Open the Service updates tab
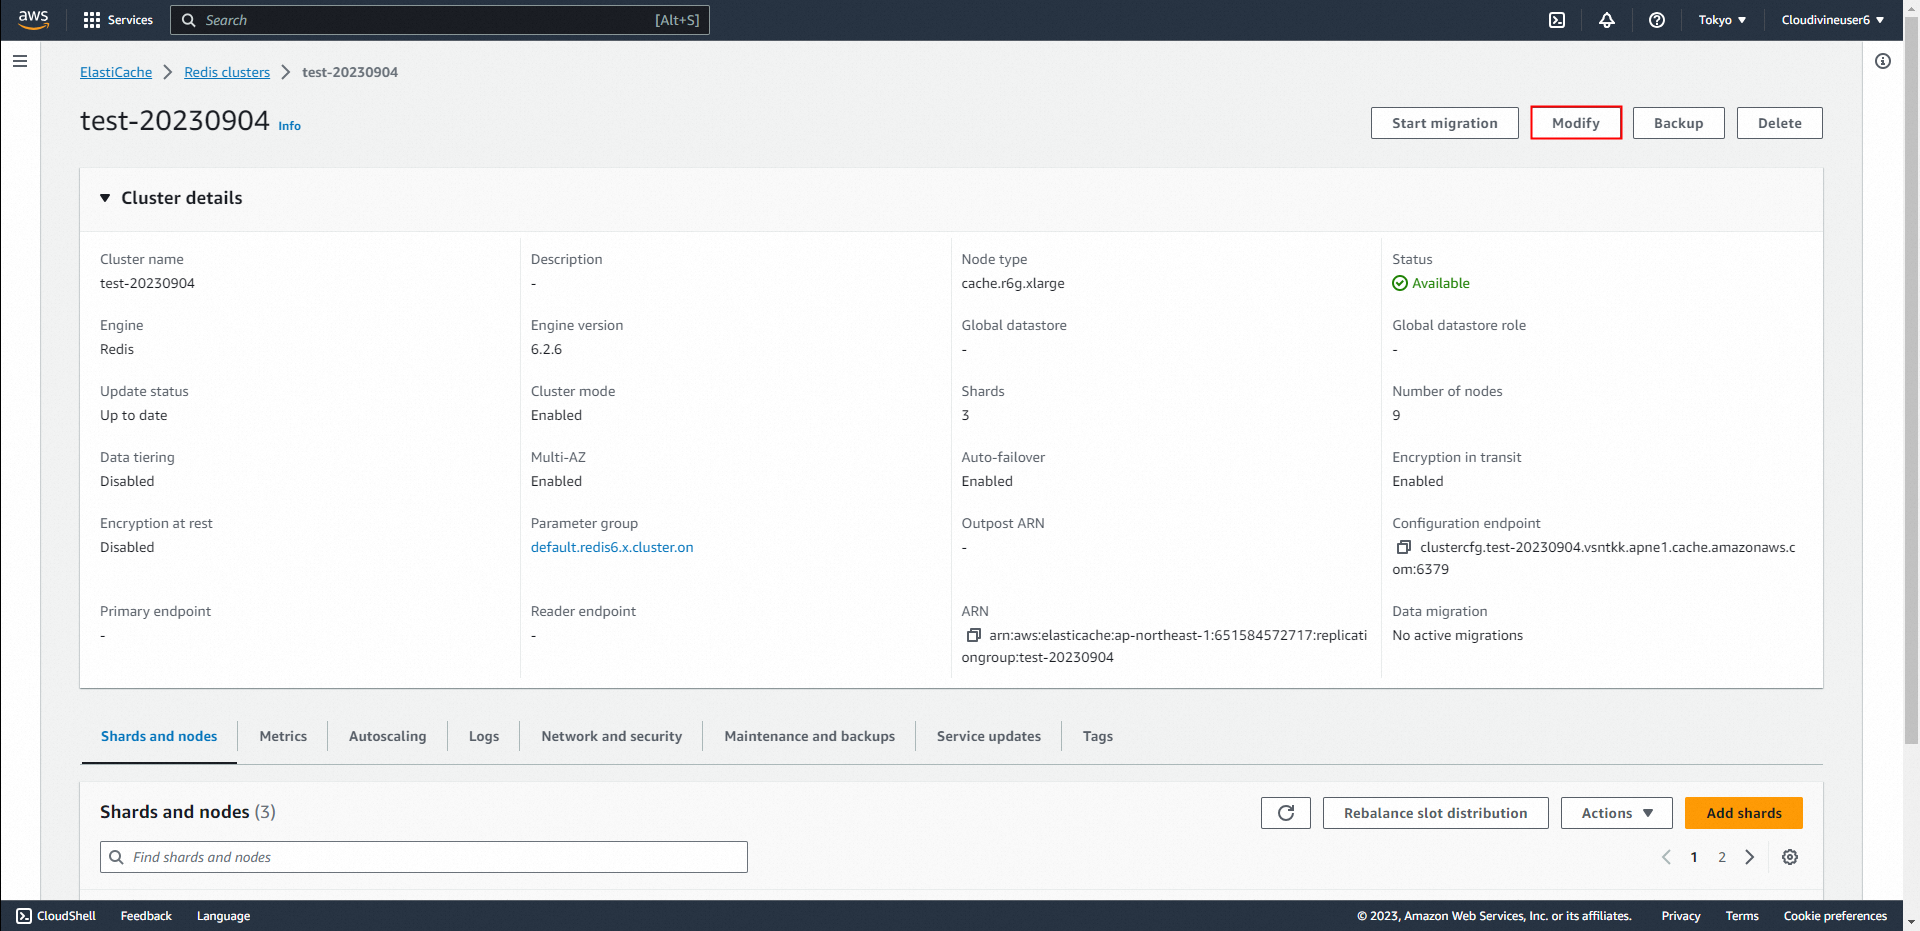This screenshot has width=1920, height=931. pos(989,736)
